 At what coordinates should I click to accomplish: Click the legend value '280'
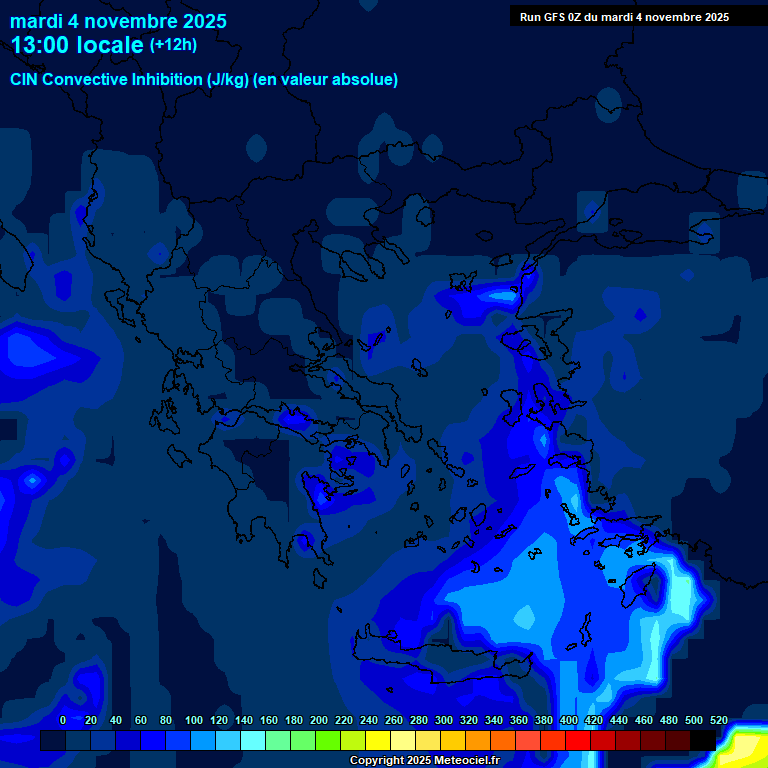[x=419, y=720]
